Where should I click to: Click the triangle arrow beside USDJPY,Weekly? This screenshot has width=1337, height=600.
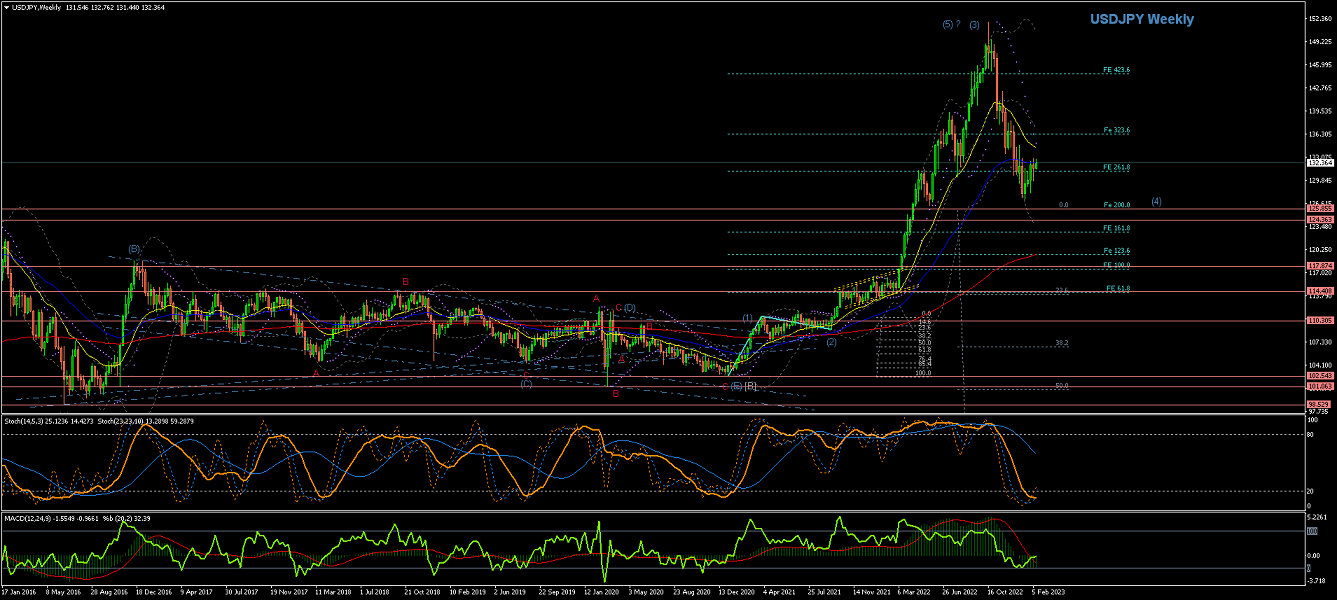[x=6, y=7]
